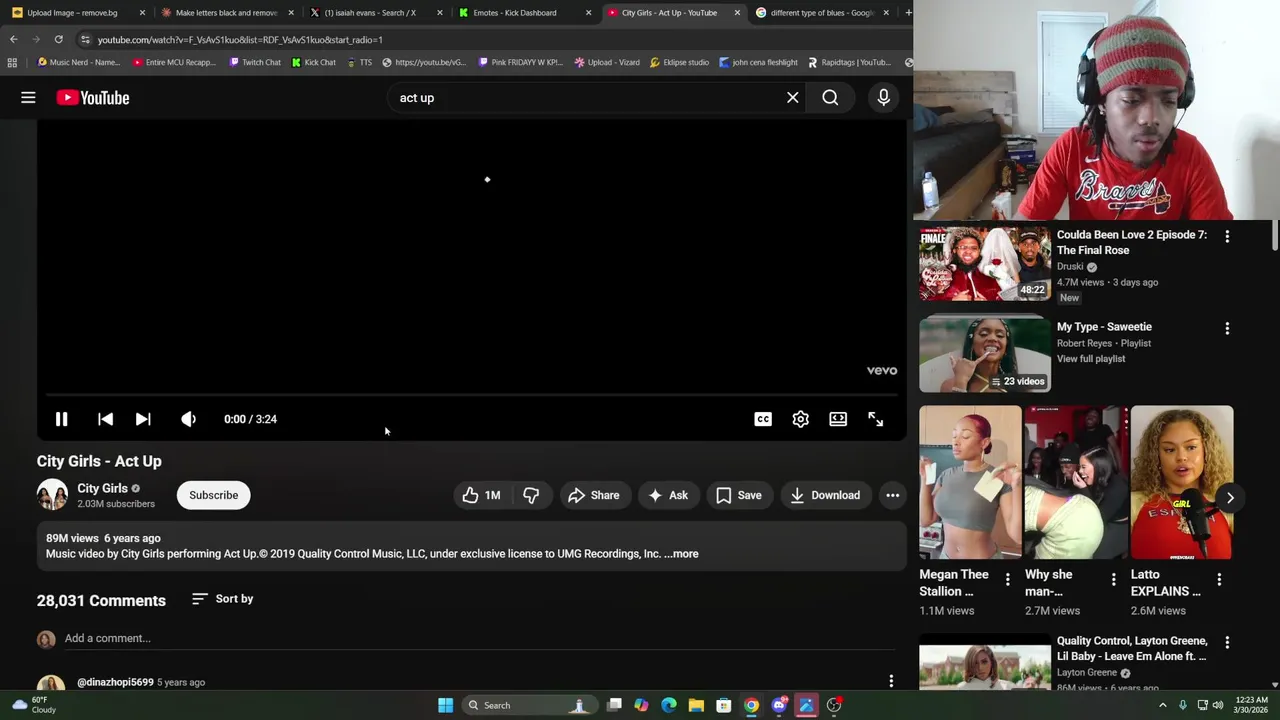
Task: Open the Ask AI button
Action: coord(669,495)
